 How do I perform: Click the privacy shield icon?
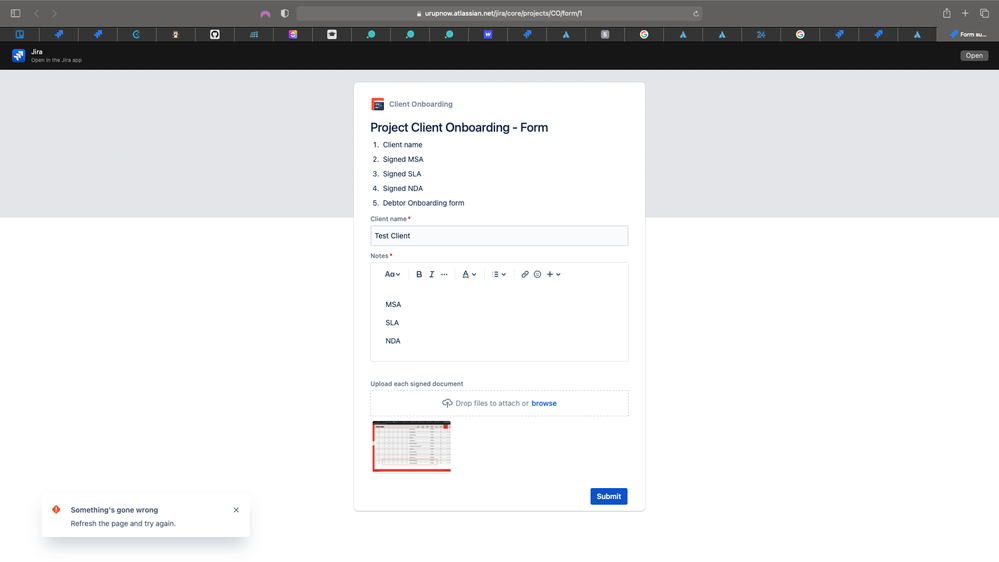click(285, 13)
